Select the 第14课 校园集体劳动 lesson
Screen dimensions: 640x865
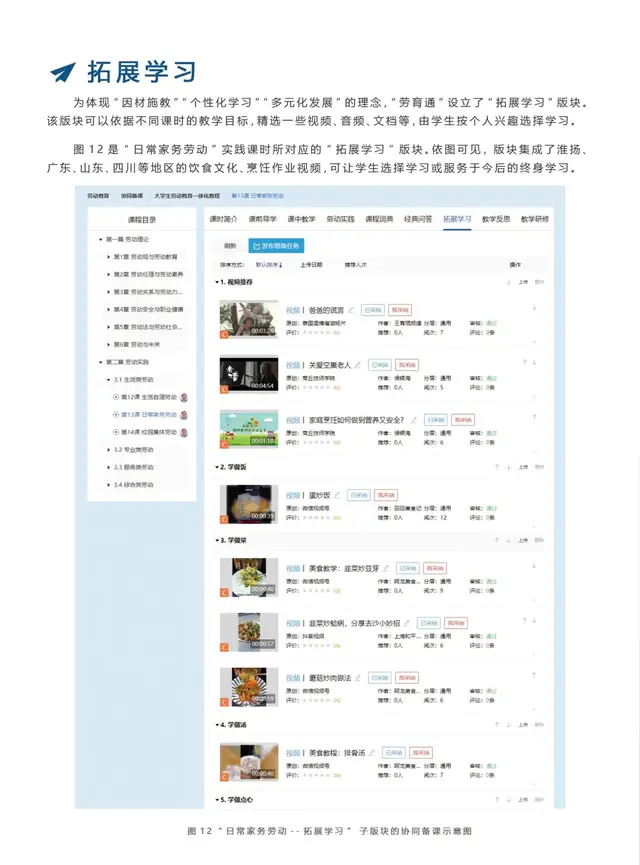point(149,432)
